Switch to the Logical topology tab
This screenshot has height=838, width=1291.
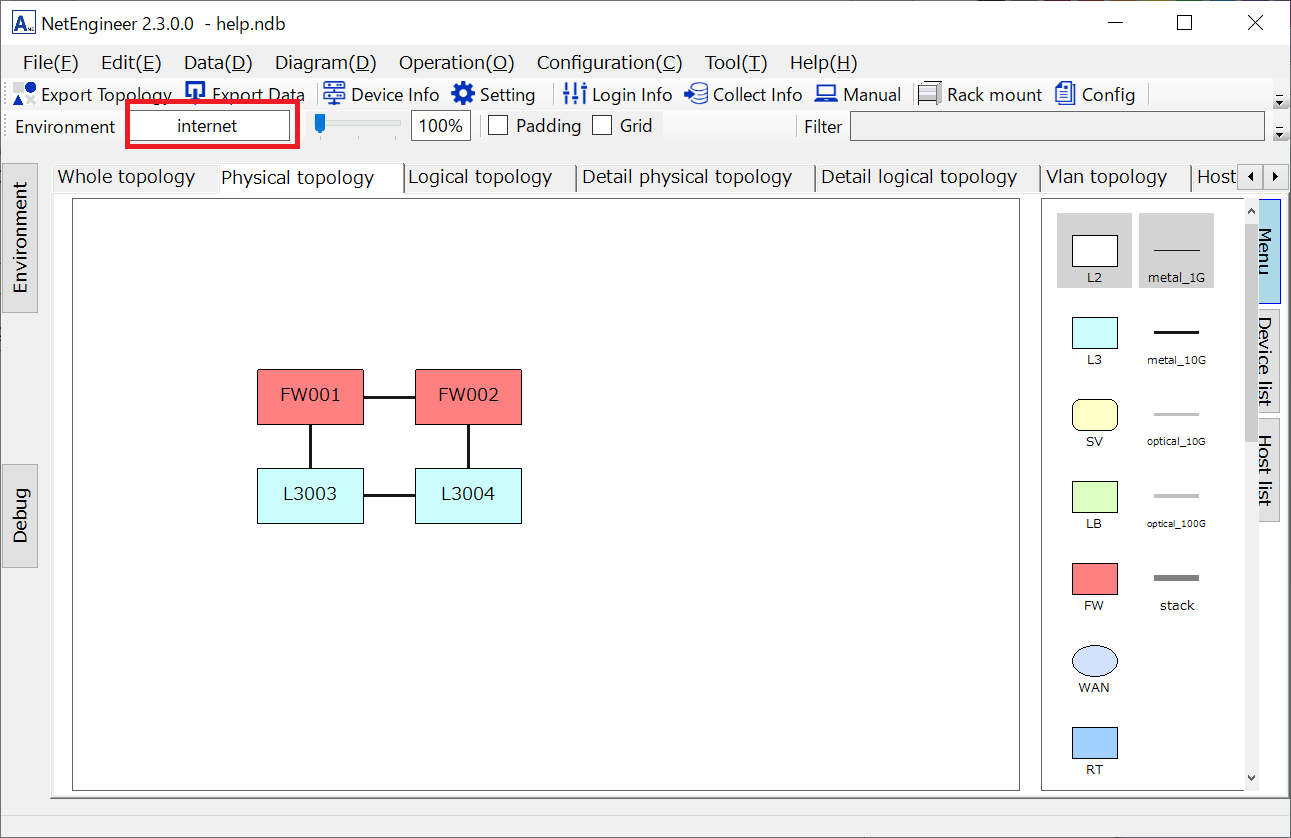pos(480,177)
